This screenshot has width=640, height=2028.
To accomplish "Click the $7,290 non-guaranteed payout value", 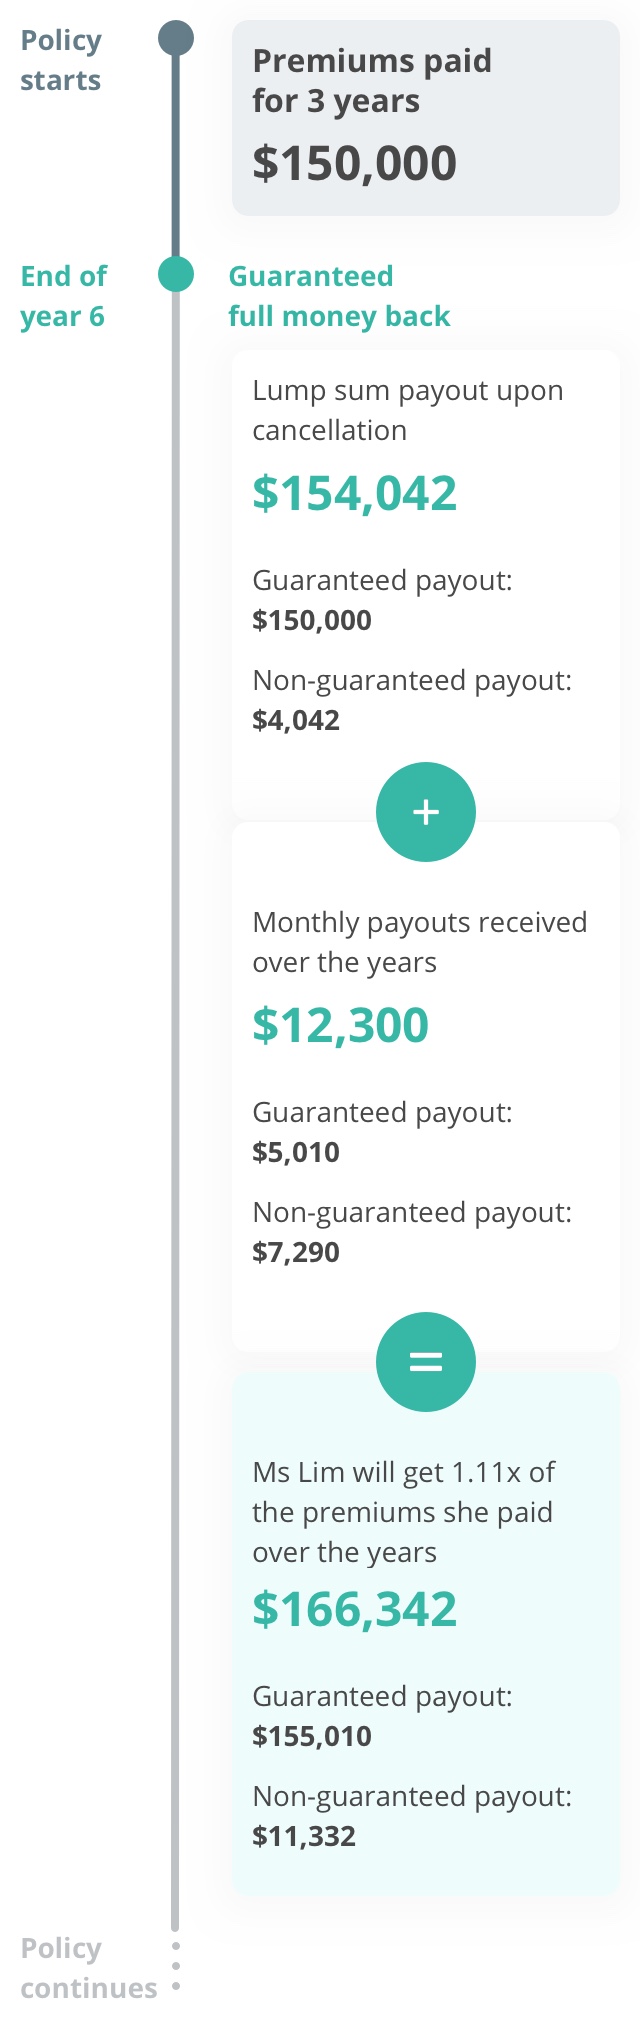I will (296, 1252).
